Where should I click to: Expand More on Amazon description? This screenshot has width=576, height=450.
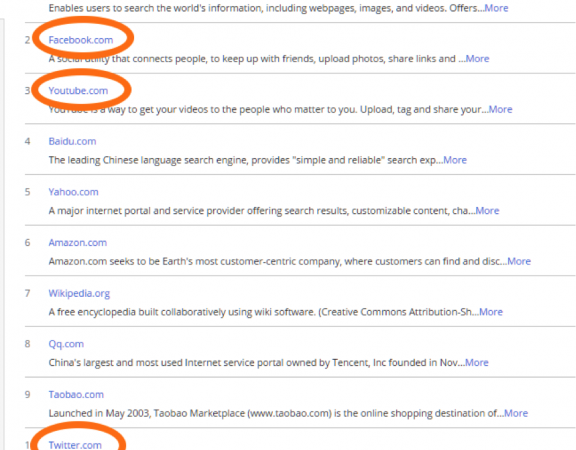(x=519, y=262)
